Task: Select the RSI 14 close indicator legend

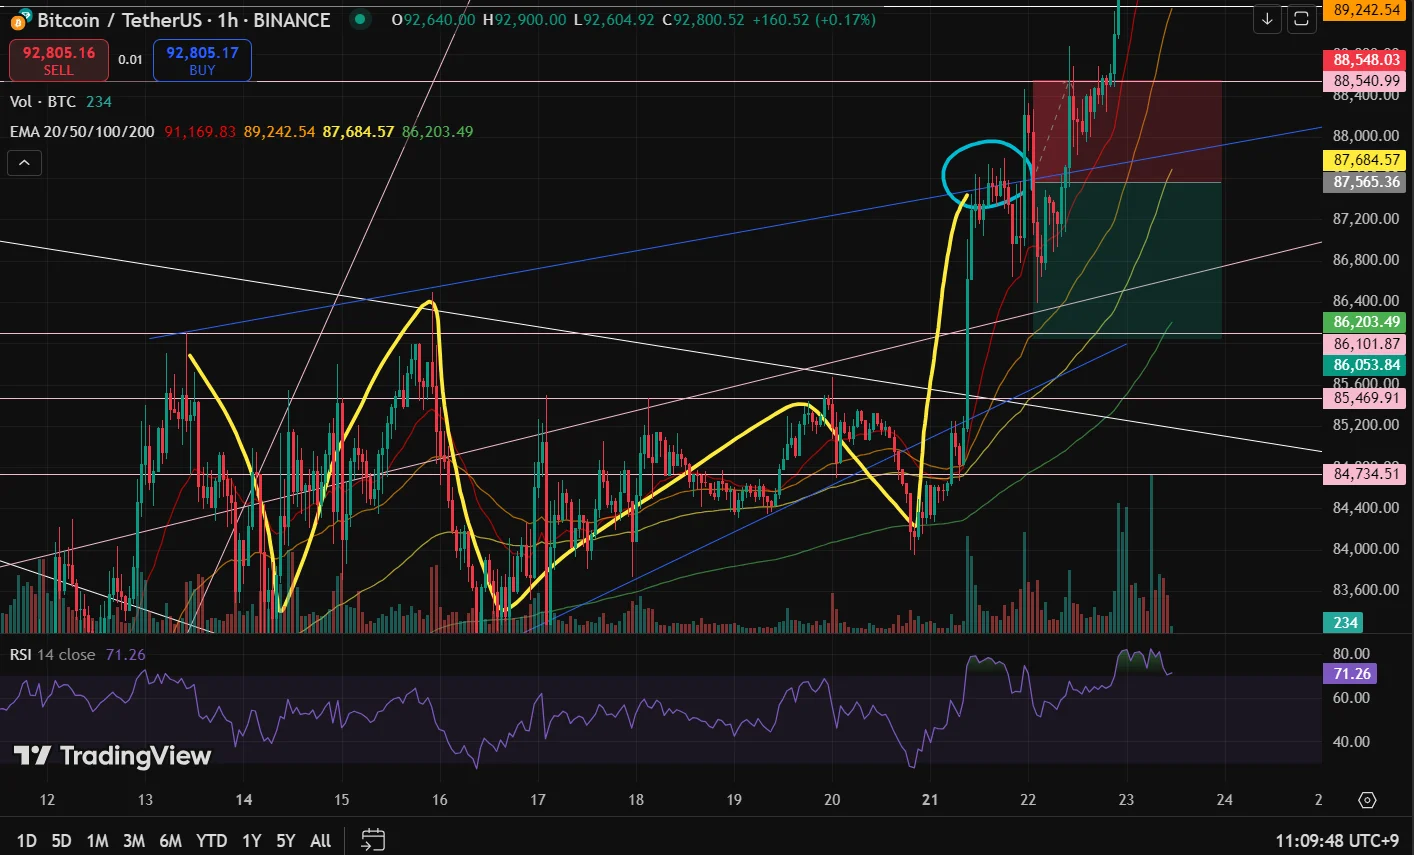Action: (x=53, y=655)
